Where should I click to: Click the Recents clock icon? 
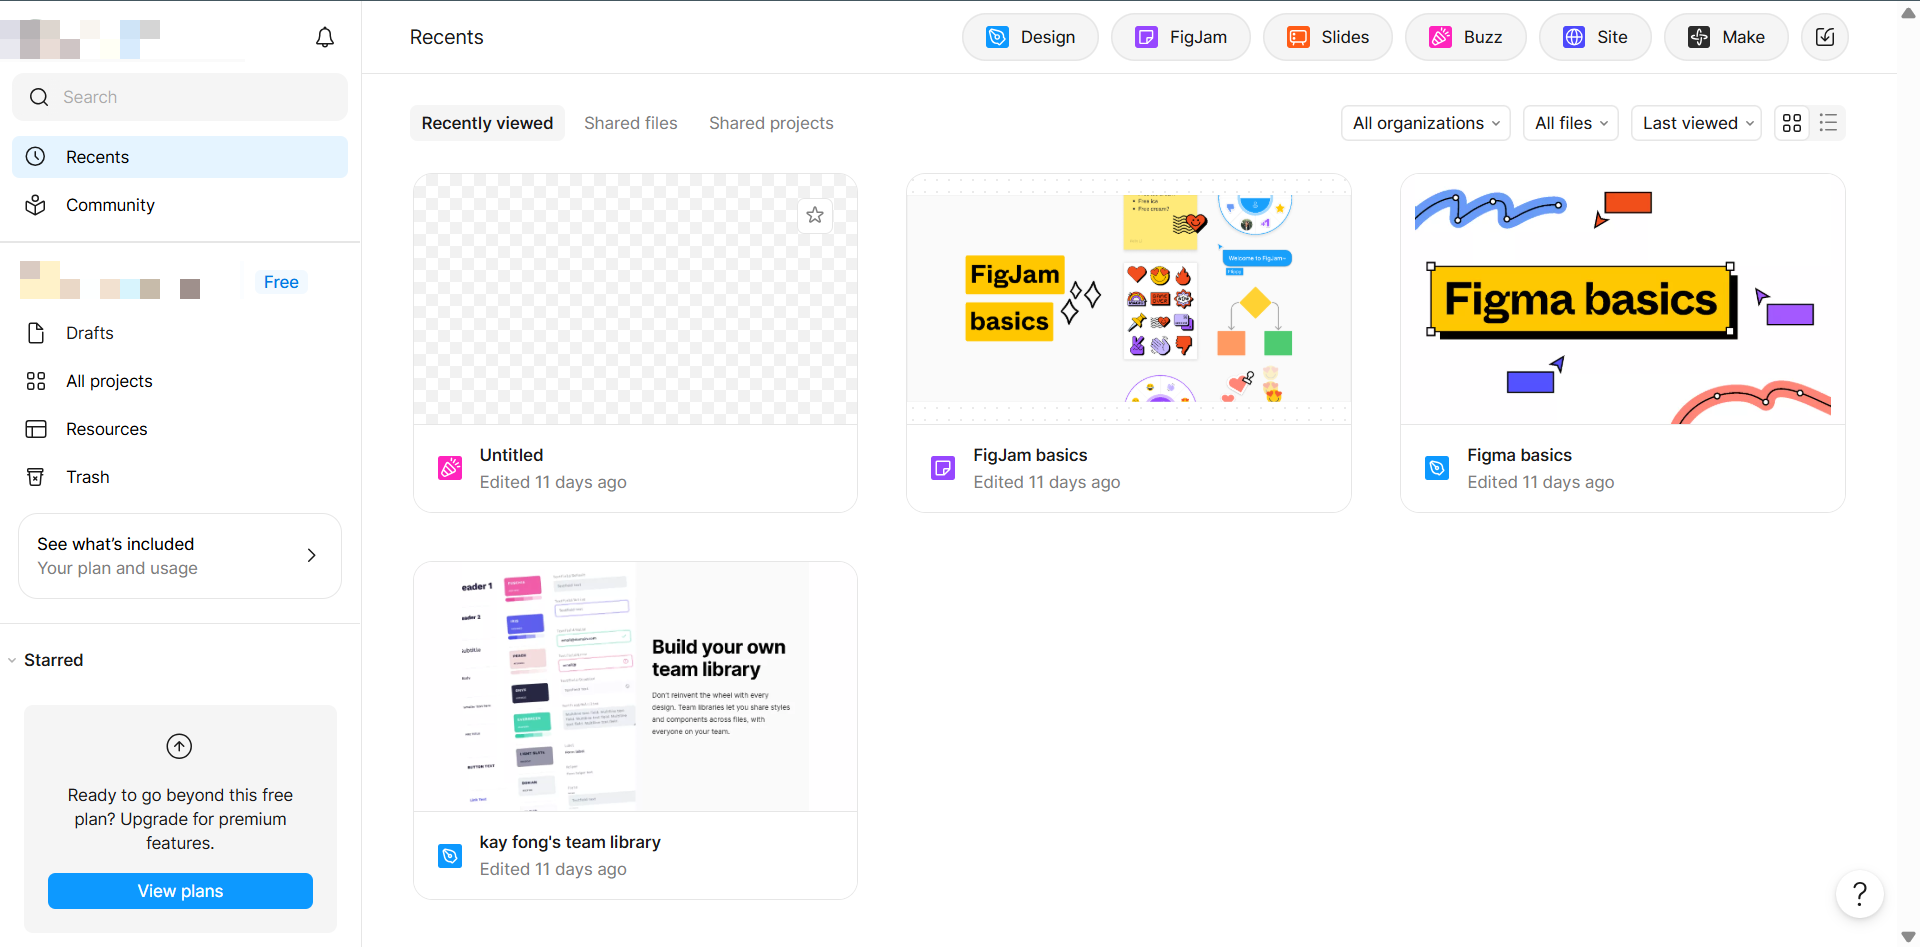pos(36,157)
